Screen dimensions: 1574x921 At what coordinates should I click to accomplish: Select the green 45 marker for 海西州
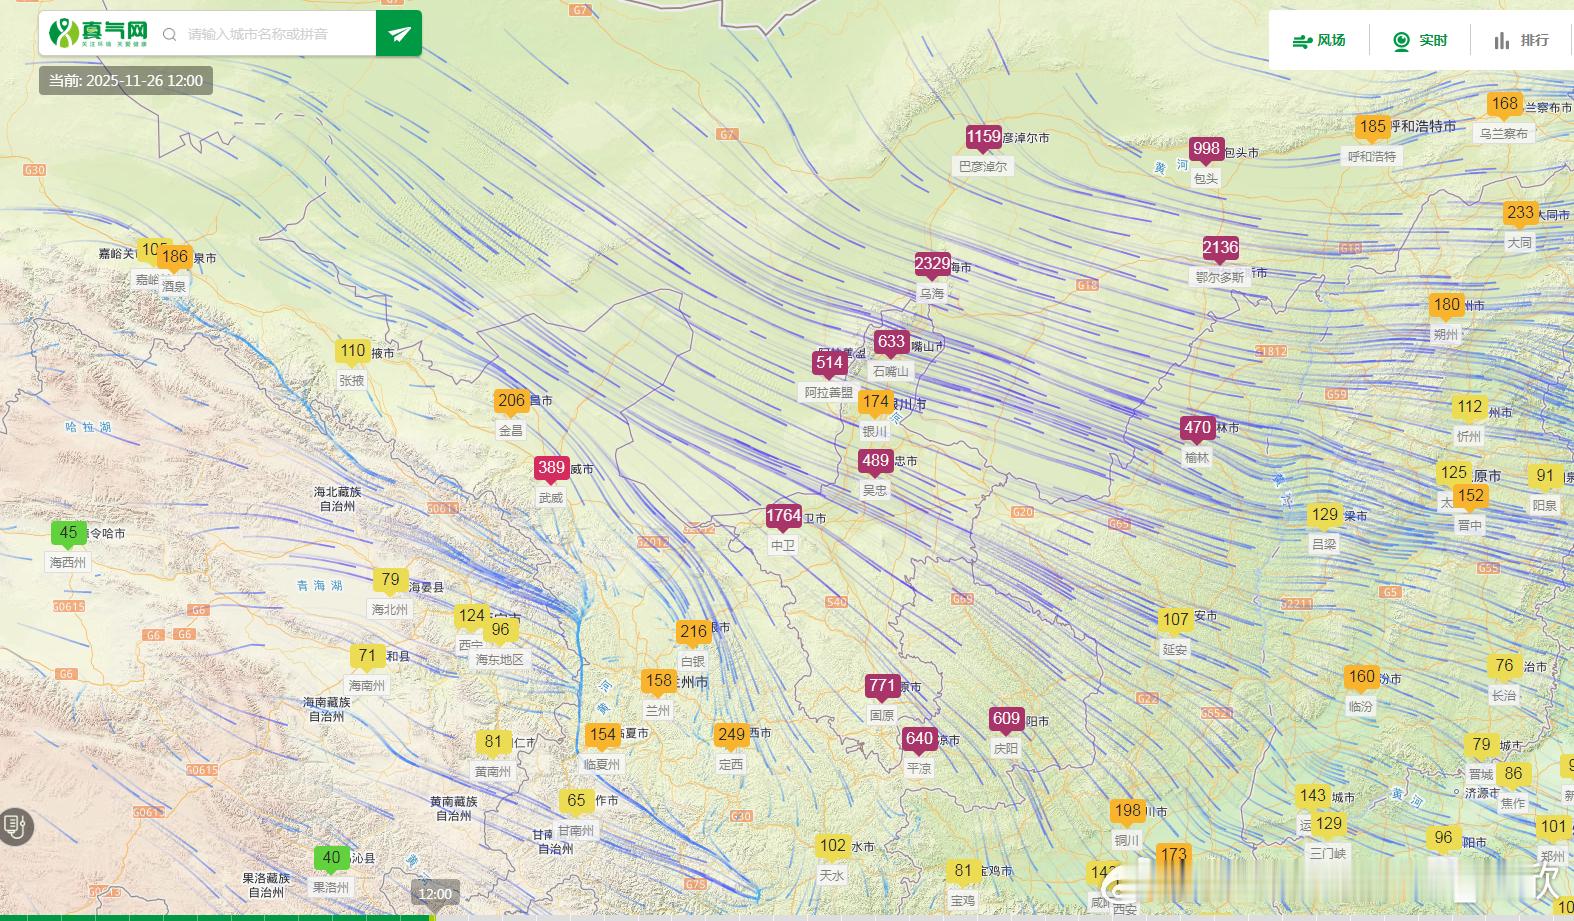click(x=69, y=533)
